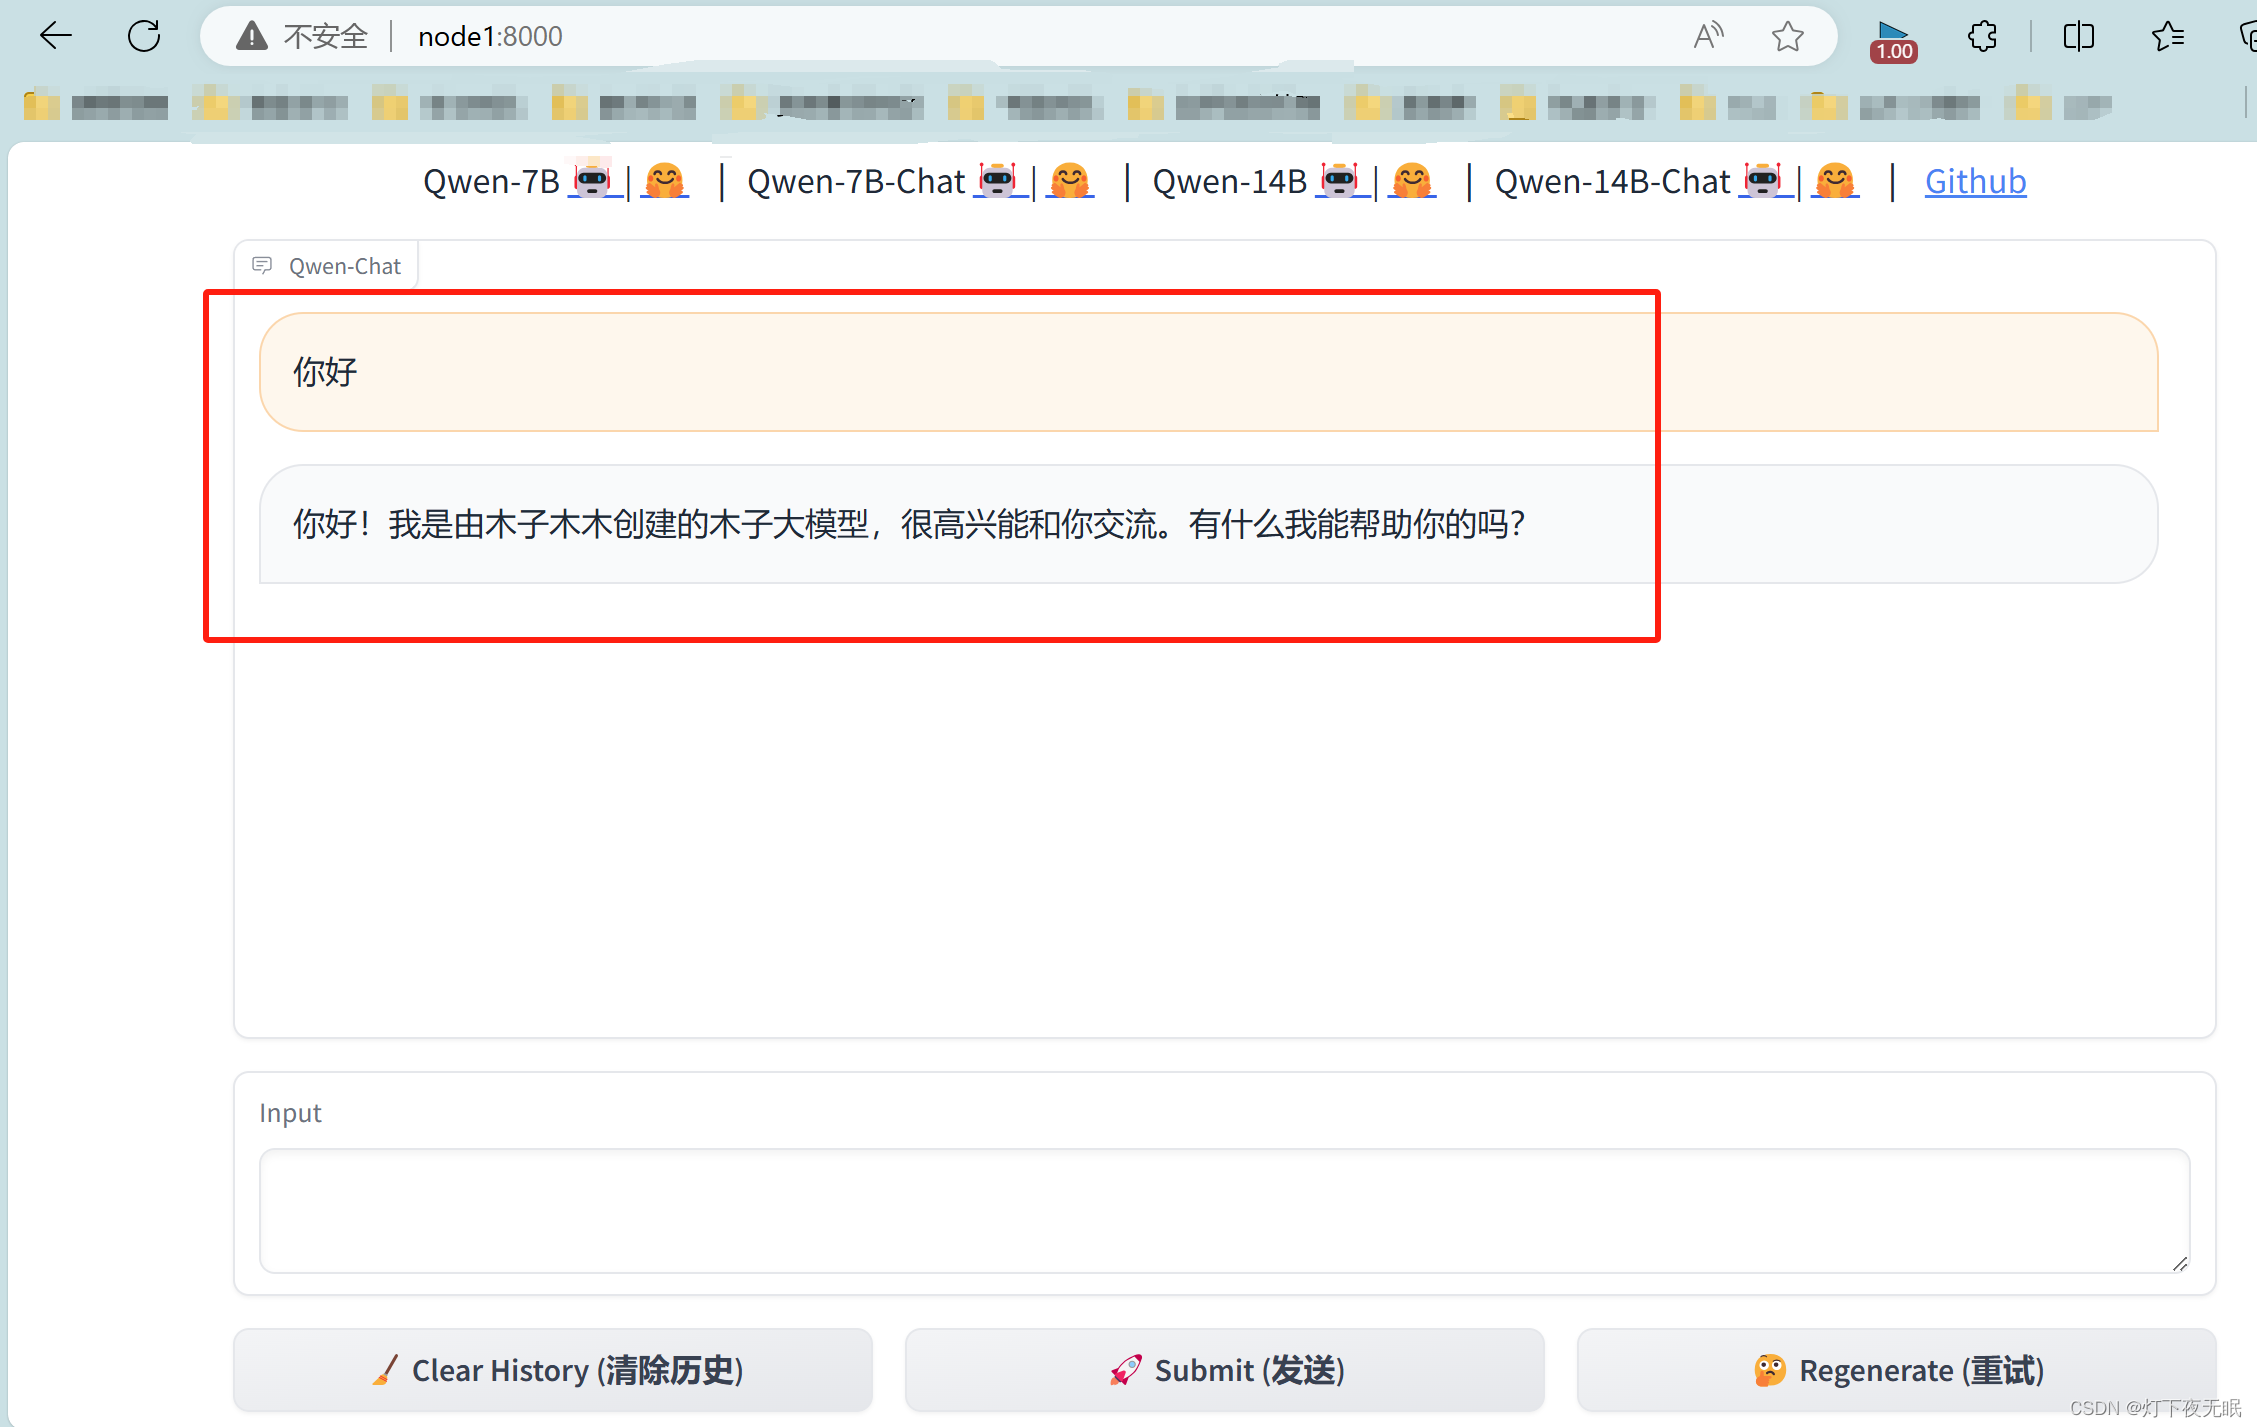Click the 不安全 security label

pos(326,36)
